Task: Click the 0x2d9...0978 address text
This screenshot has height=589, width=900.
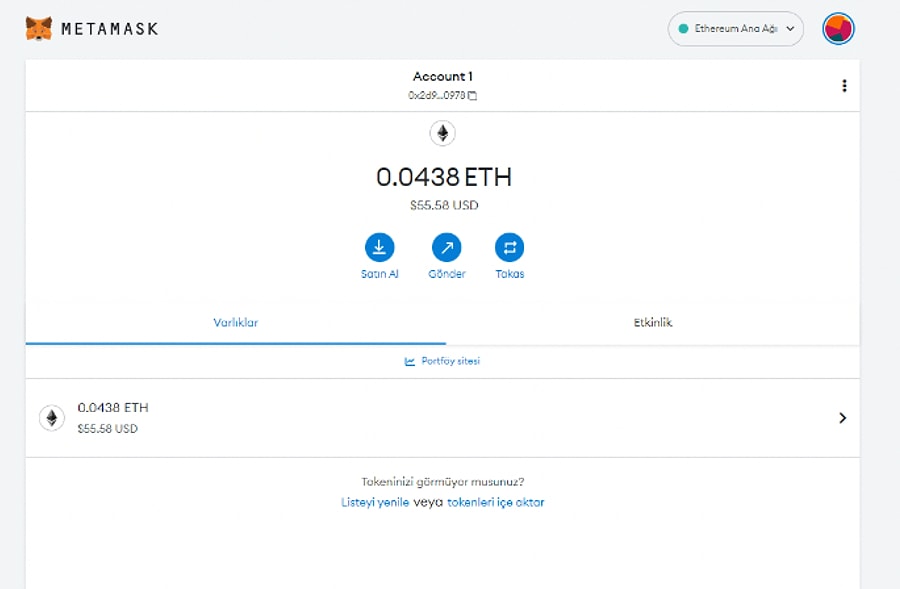Action: click(x=437, y=95)
